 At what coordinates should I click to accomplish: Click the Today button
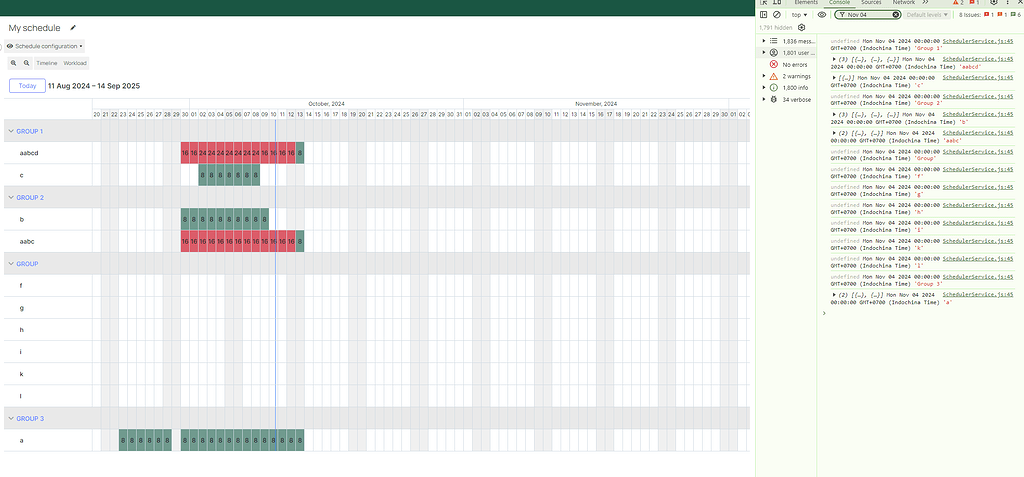coord(27,86)
